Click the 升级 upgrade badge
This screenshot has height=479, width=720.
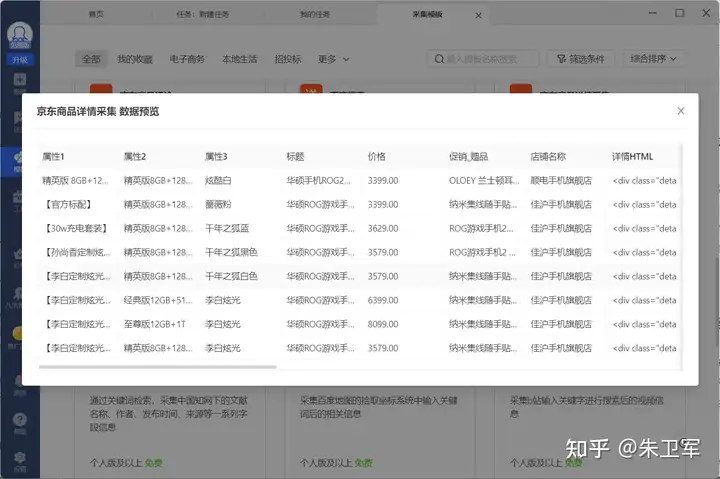click(20, 60)
